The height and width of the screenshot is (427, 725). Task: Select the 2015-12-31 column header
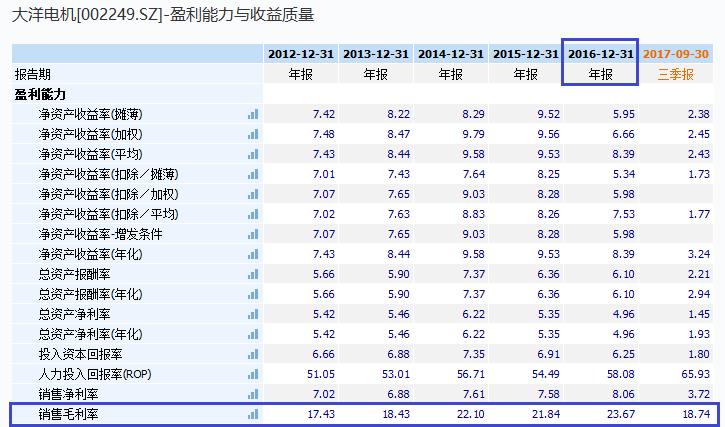526,54
